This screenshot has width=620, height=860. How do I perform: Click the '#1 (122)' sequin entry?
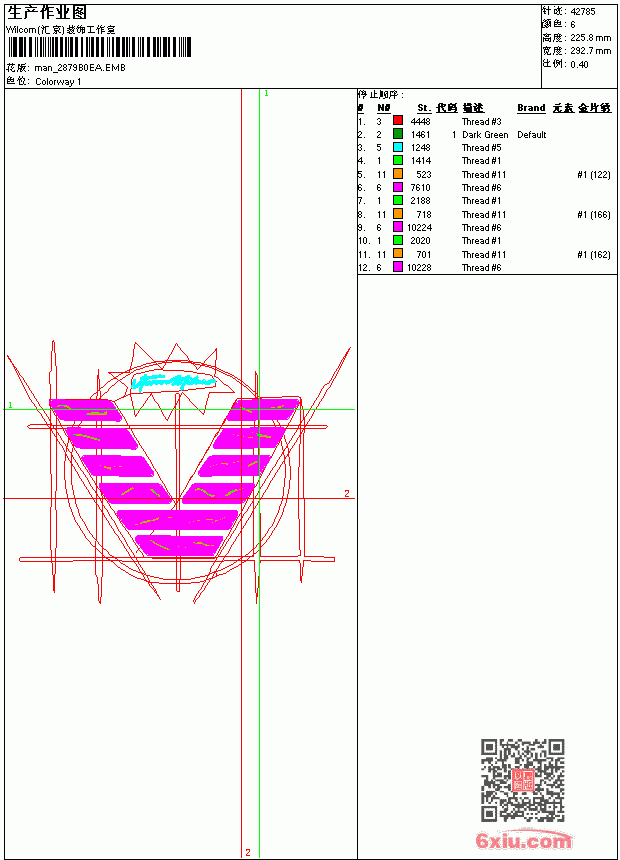594,174
